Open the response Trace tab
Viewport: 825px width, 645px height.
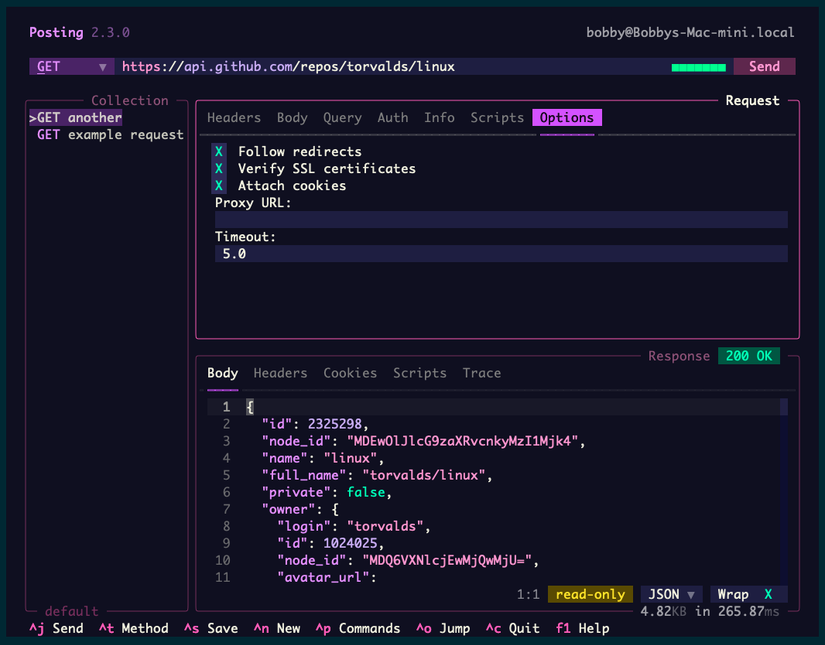[x=481, y=372]
